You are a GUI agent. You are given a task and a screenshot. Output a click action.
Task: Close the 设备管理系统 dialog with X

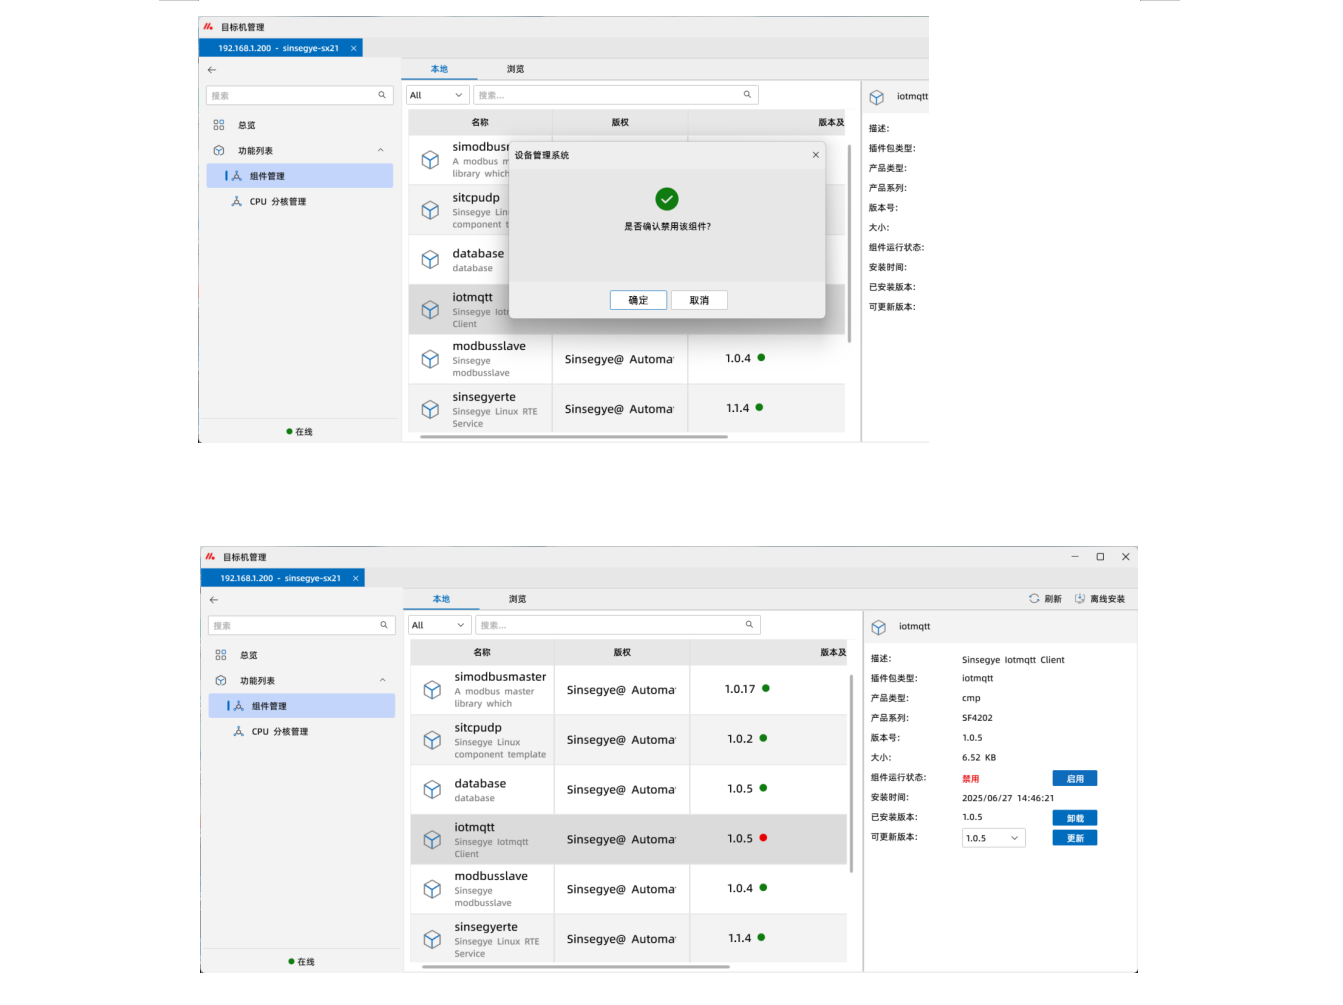point(815,155)
